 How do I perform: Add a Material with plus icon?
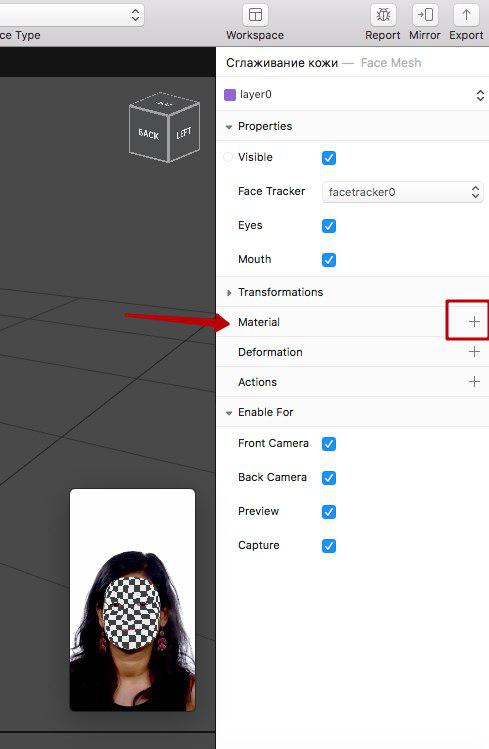pyautogui.click(x=474, y=321)
